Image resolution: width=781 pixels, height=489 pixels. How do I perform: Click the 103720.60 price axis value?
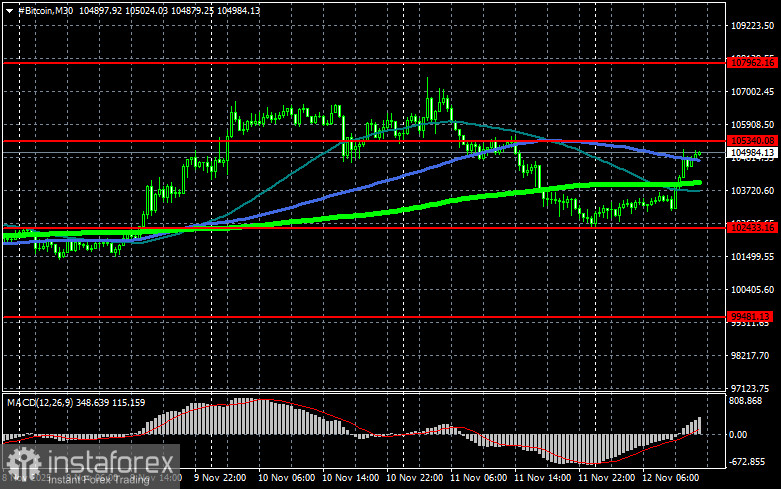pos(752,191)
